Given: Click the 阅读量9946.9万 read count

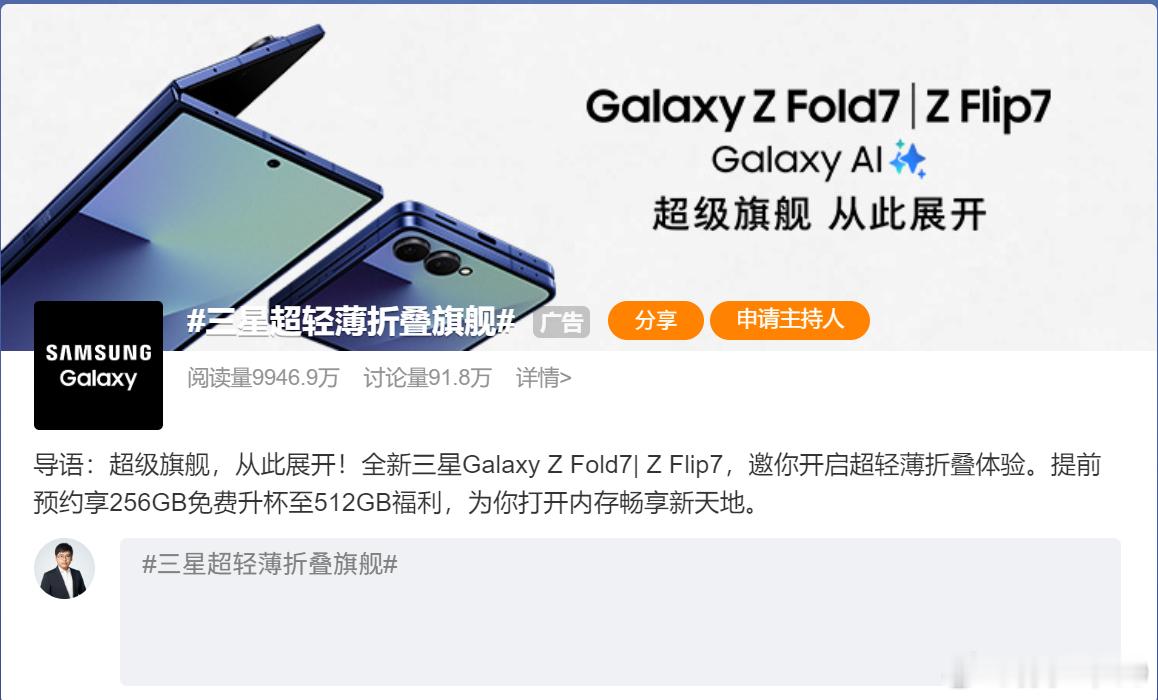Looking at the screenshot, I should [263, 378].
